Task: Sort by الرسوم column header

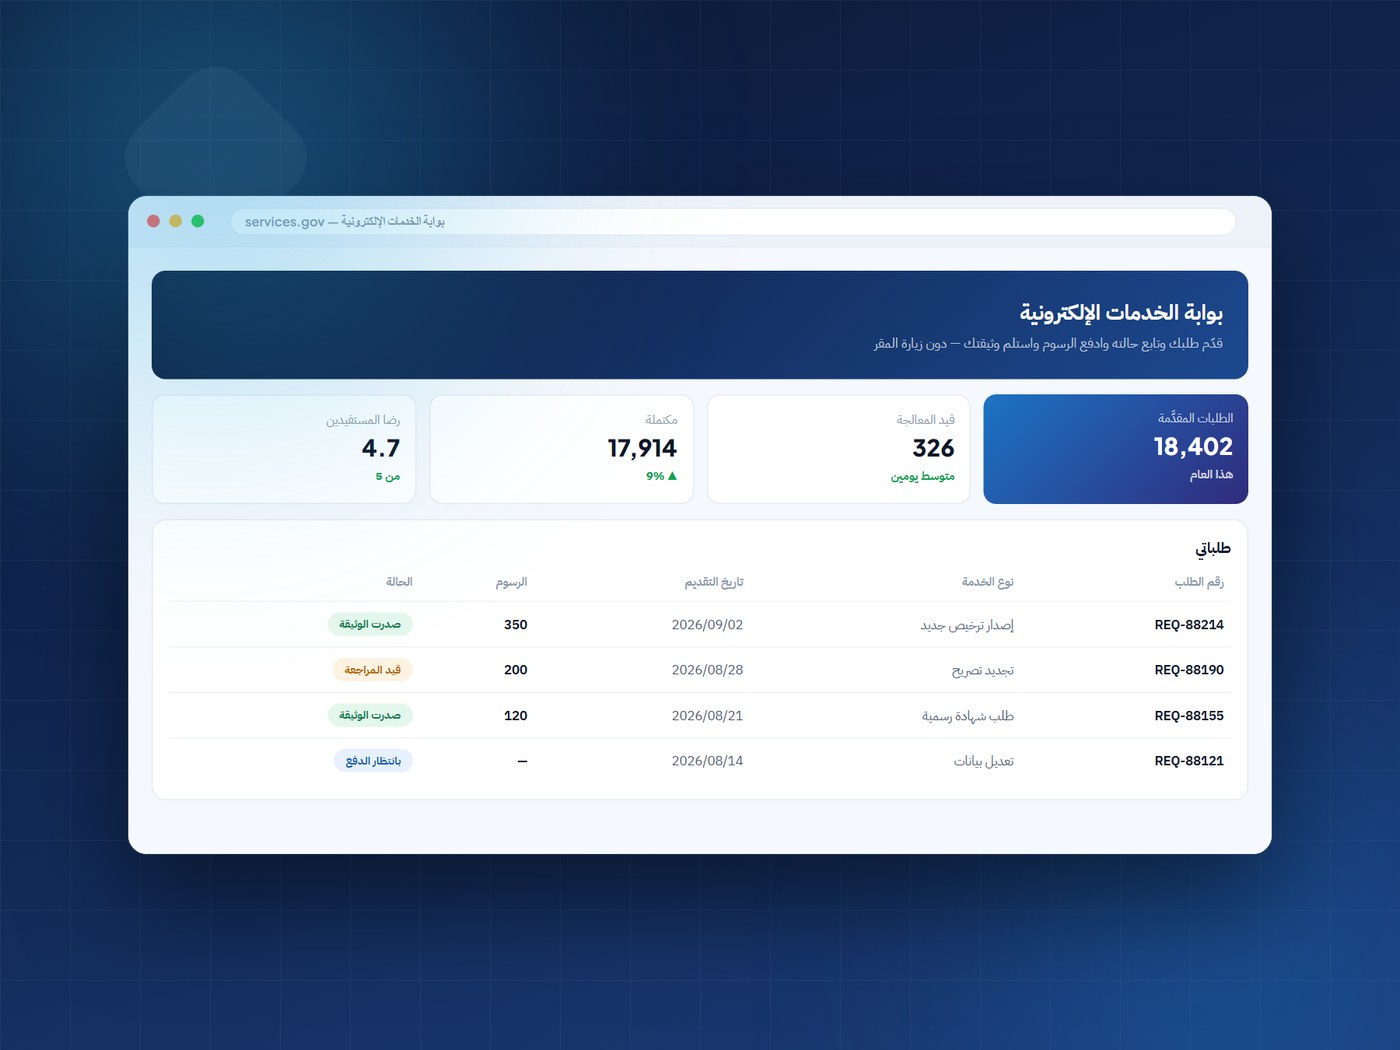Action: [512, 582]
